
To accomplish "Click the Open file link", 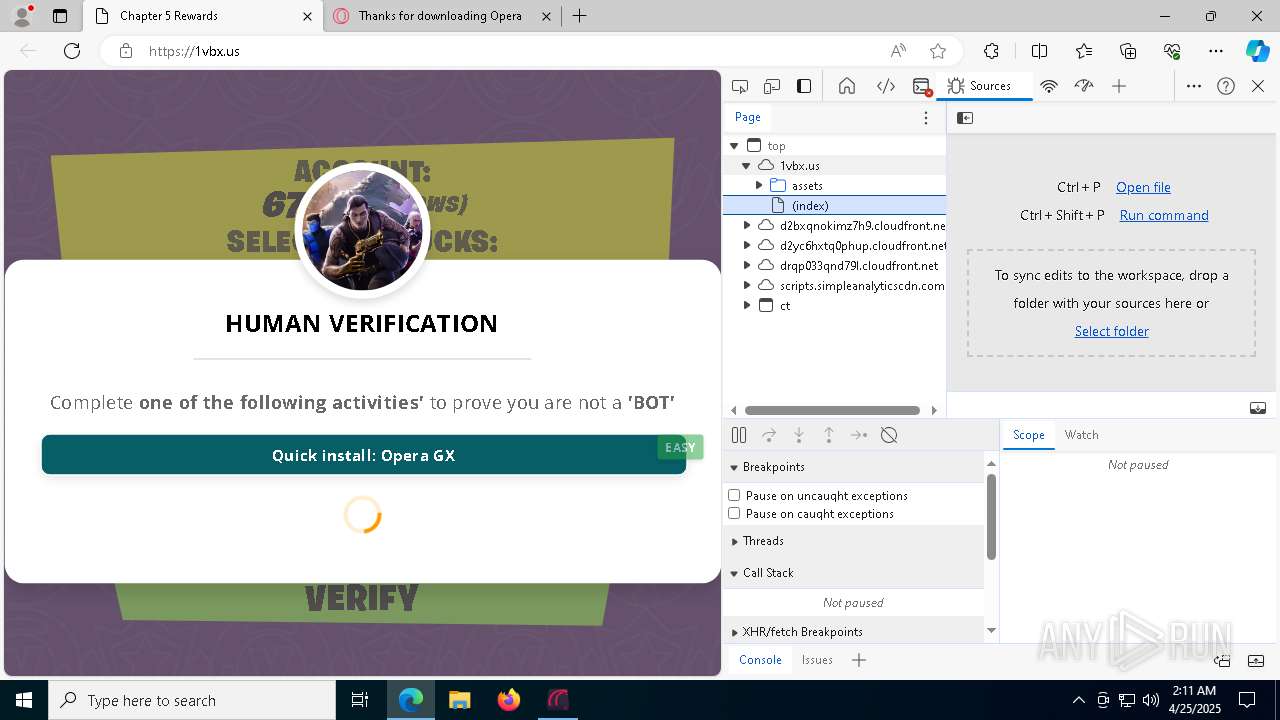I will pyautogui.click(x=1143, y=187).
